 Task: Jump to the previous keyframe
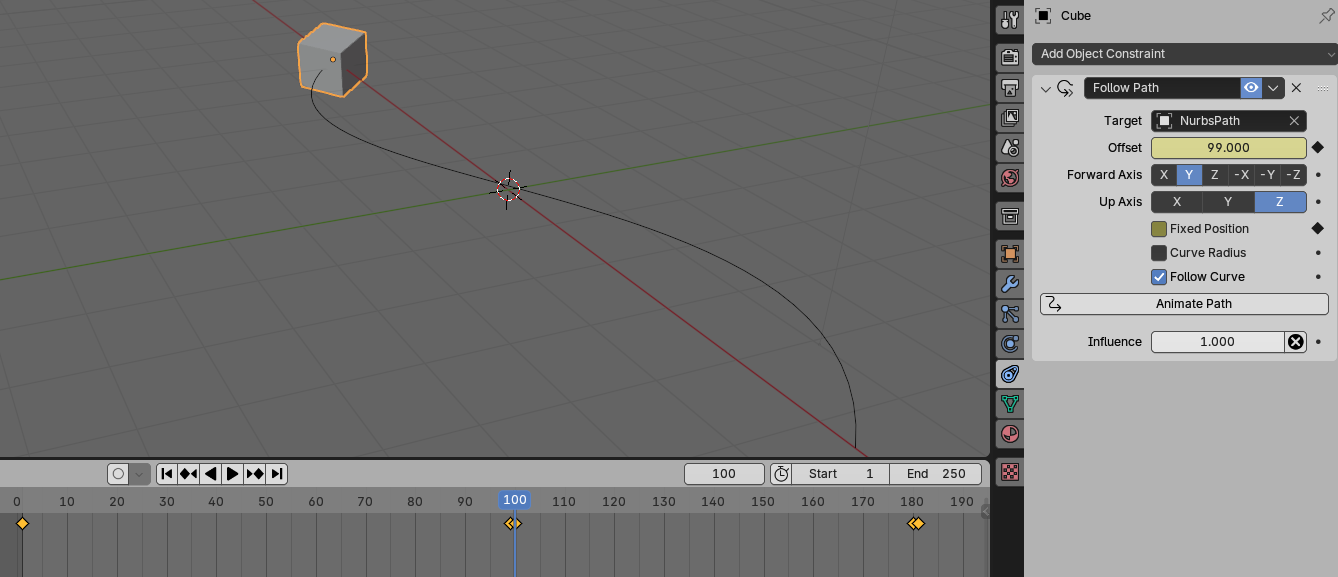(x=188, y=474)
